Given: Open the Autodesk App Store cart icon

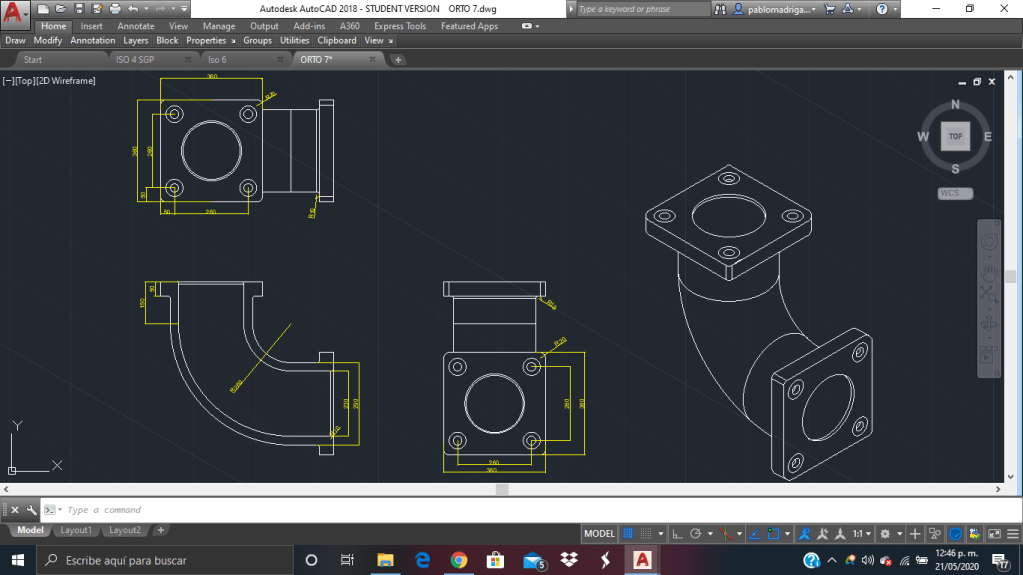Looking at the screenshot, I should point(829,9).
